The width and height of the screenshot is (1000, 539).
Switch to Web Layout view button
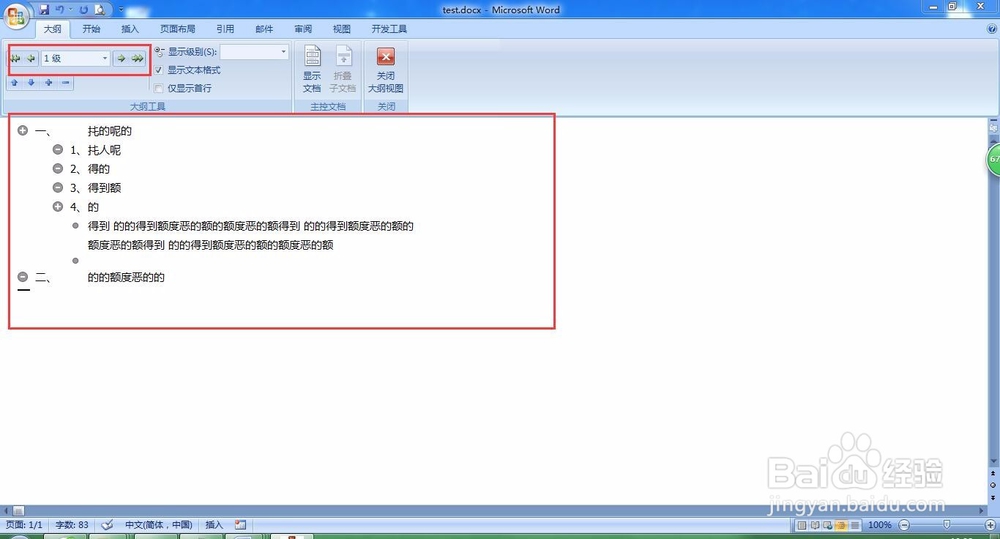(828, 525)
